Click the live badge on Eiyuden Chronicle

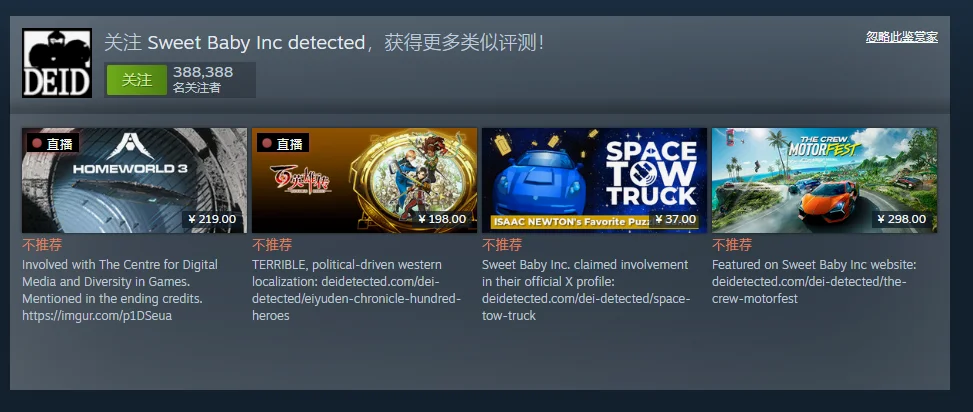(283, 143)
